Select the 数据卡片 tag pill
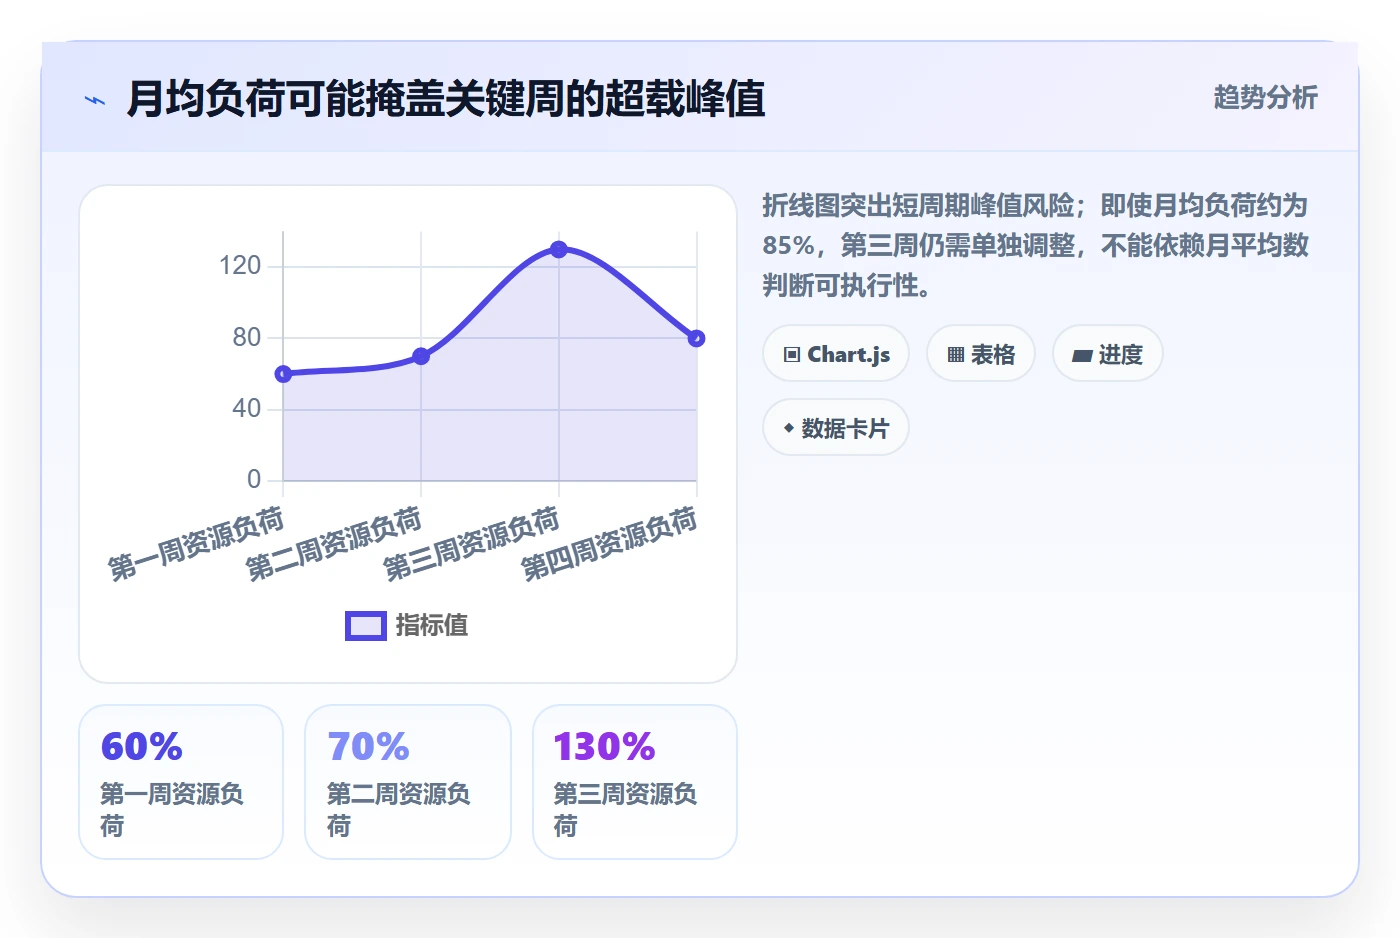 tap(836, 427)
